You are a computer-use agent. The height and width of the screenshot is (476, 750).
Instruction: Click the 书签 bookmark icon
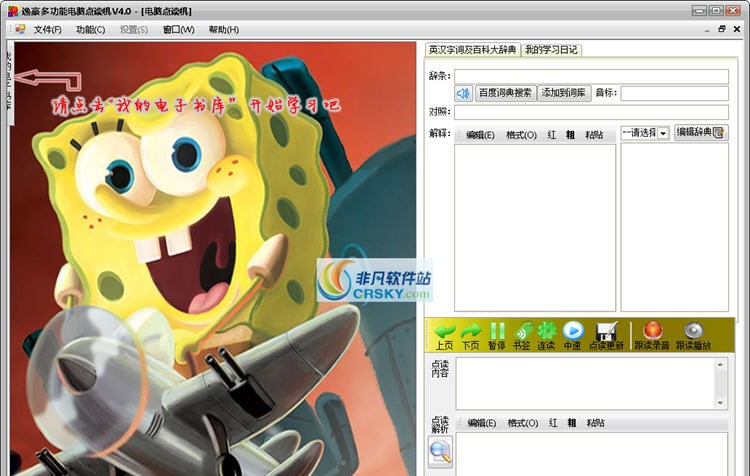[521, 335]
